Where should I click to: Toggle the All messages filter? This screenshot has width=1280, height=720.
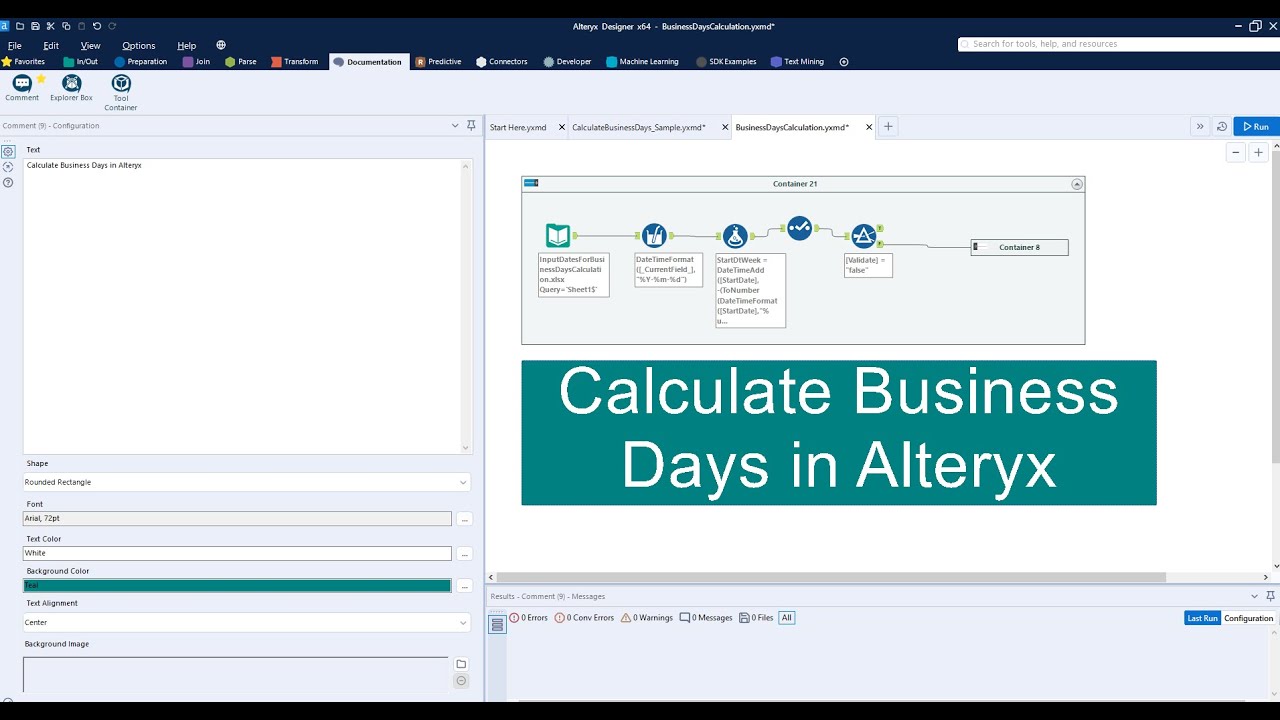point(787,618)
